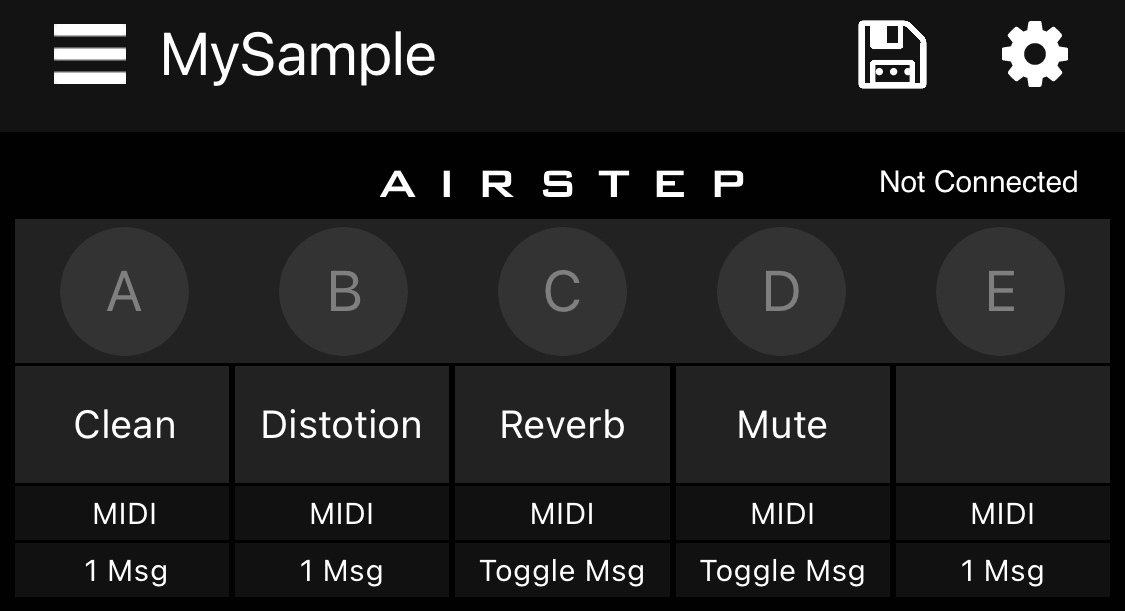Change MIDI mode under Reverb
Viewport: 1125px width, 611px height.
(562, 514)
